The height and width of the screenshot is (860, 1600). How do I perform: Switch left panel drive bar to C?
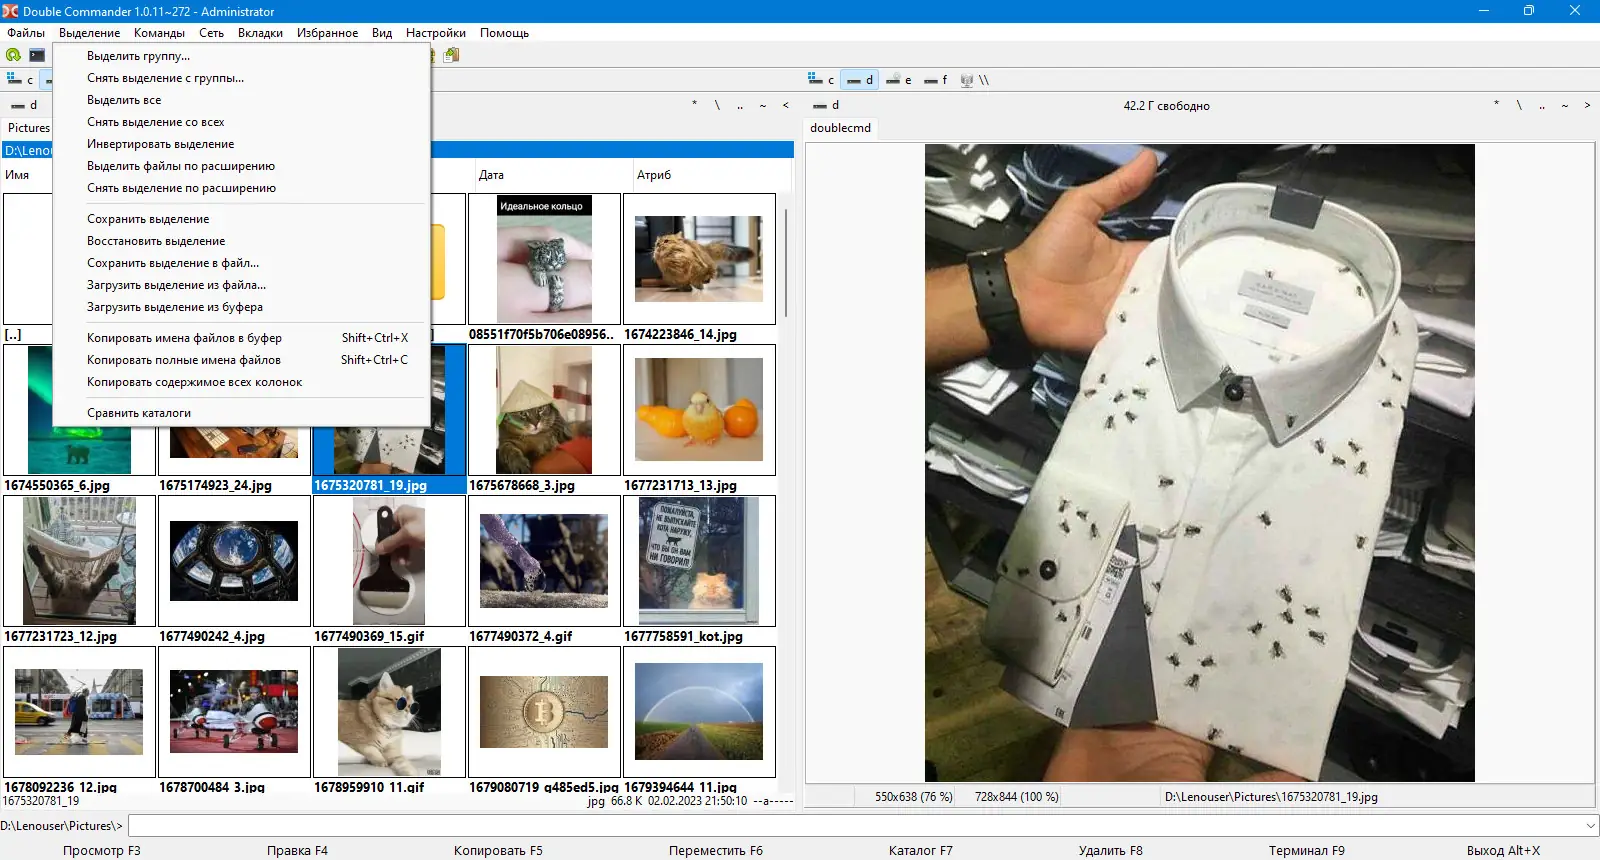tap(20, 80)
